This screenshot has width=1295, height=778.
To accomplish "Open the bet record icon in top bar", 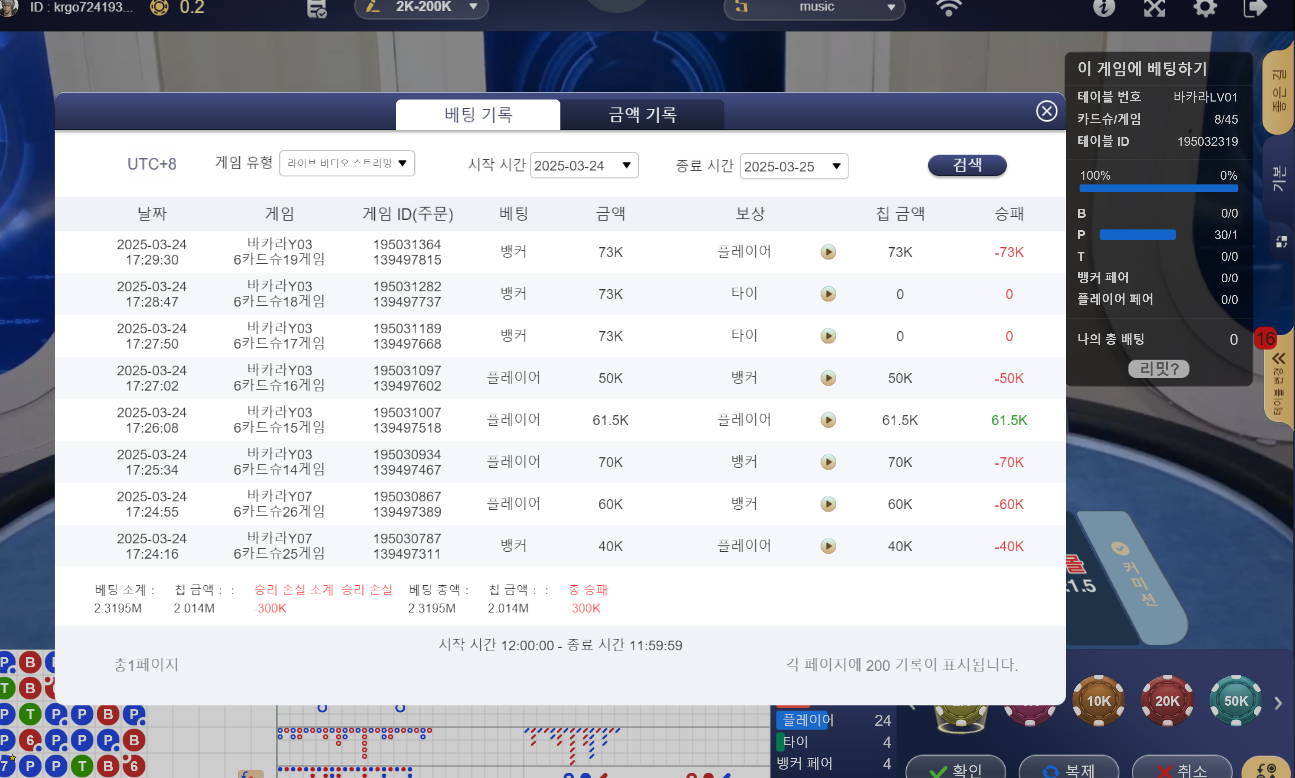I will click(x=317, y=9).
